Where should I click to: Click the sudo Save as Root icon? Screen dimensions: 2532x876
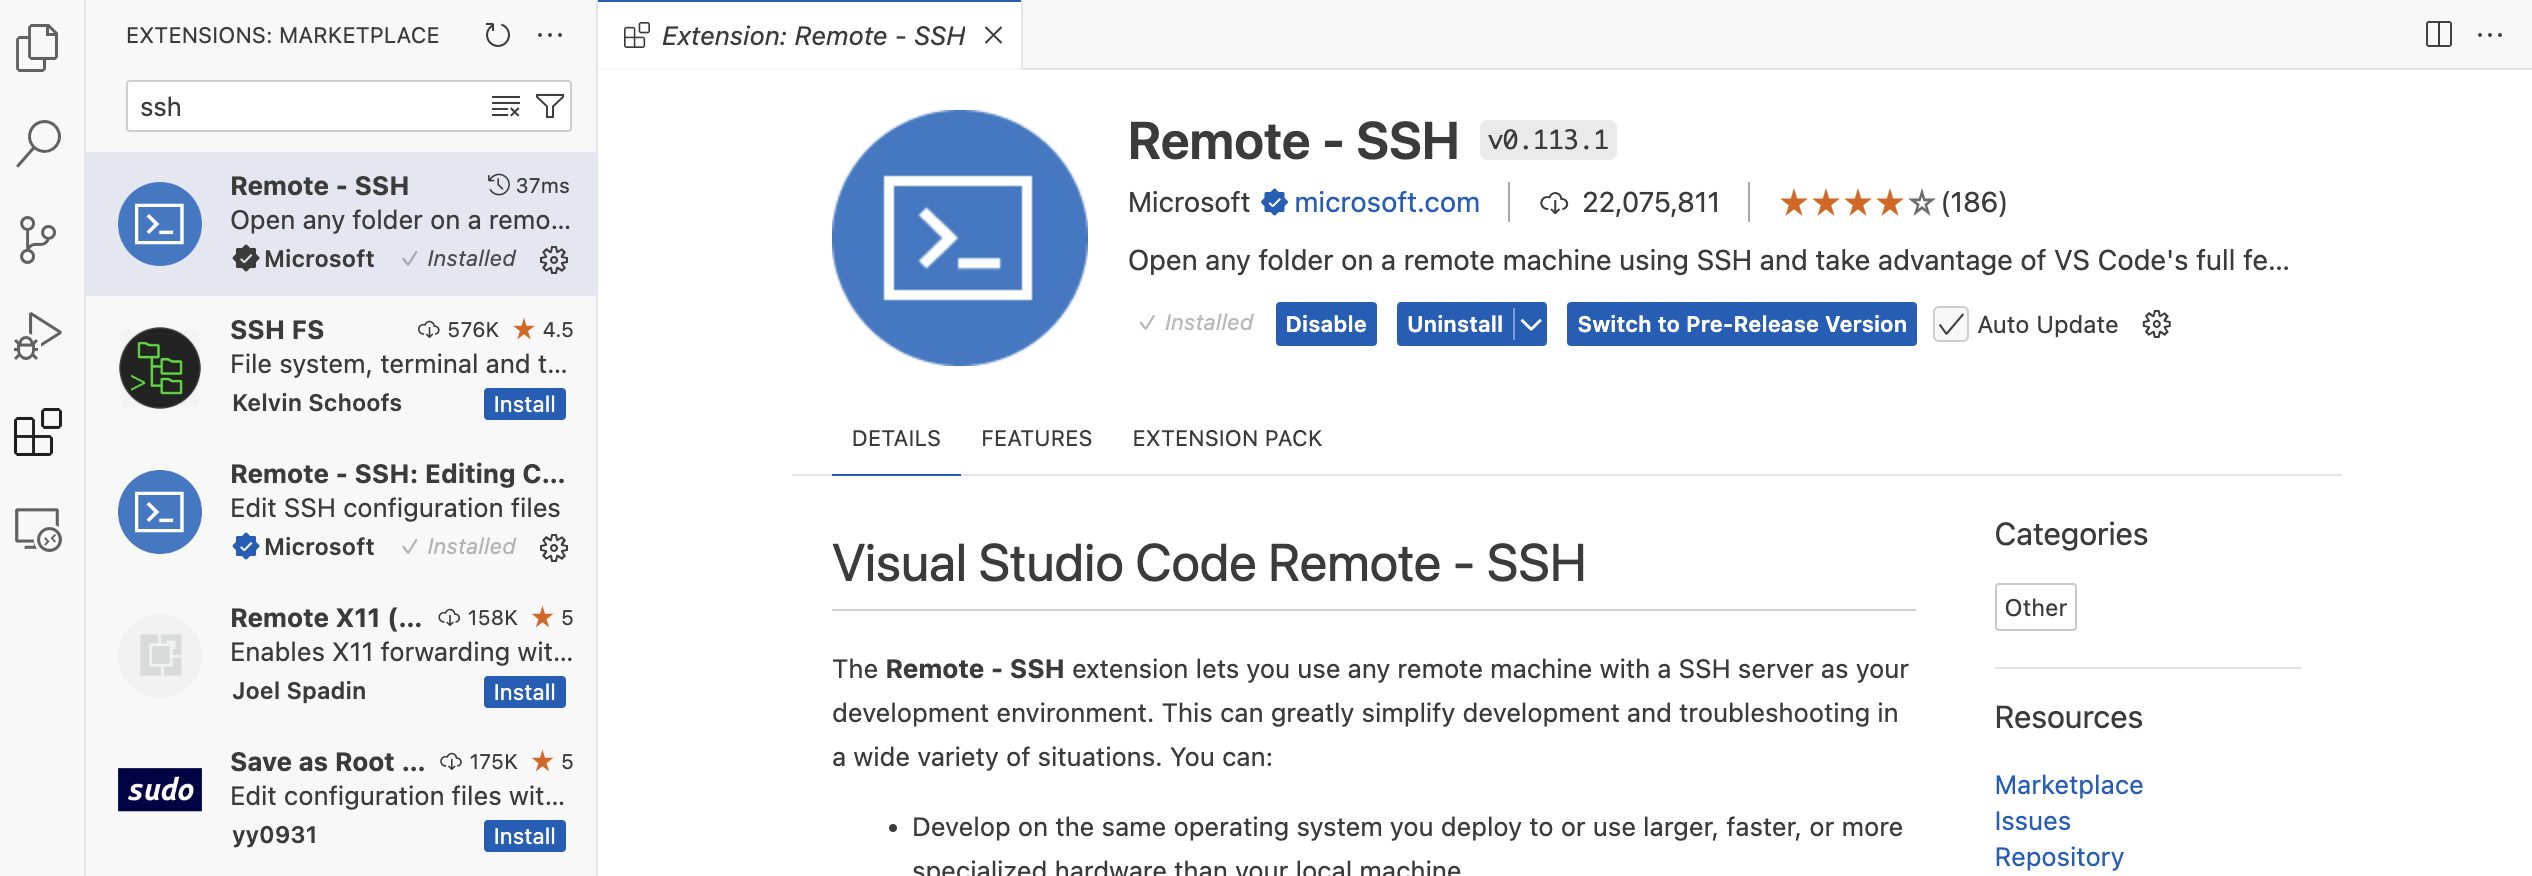pyautogui.click(x=160, y=790)
